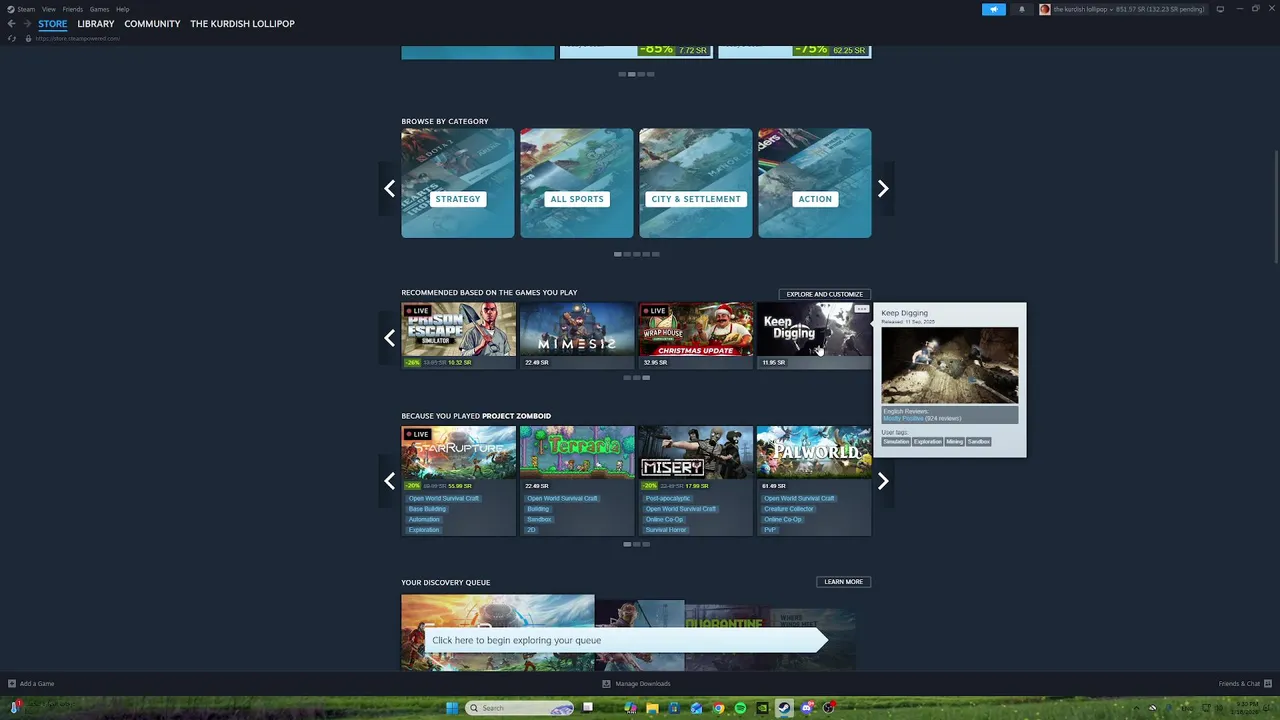Open the MIMESIS game capsule

tap(577, 335)
